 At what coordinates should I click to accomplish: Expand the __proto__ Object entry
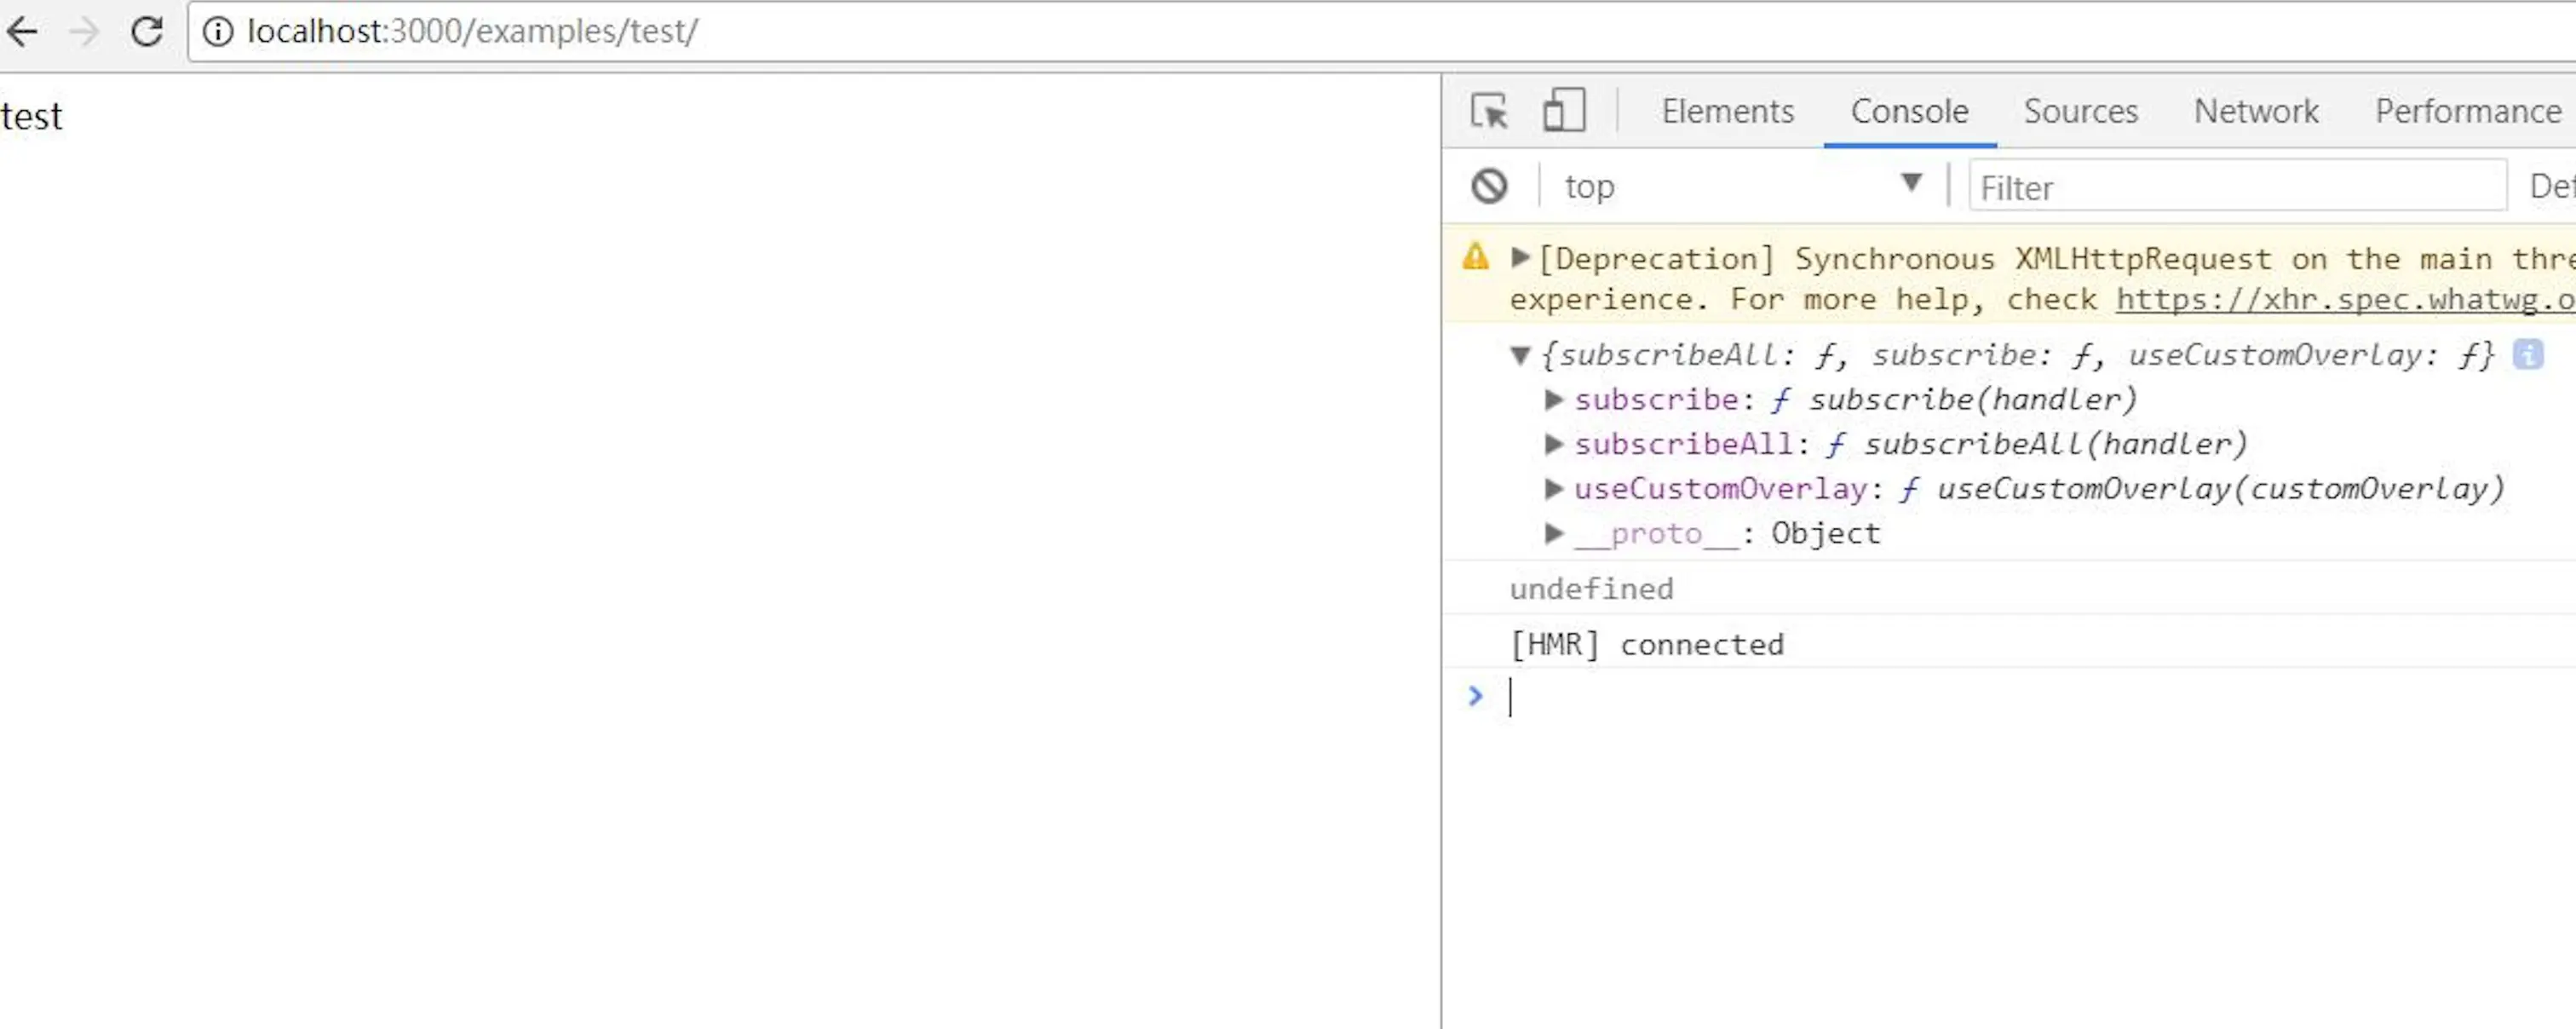tap(1553, 533)
